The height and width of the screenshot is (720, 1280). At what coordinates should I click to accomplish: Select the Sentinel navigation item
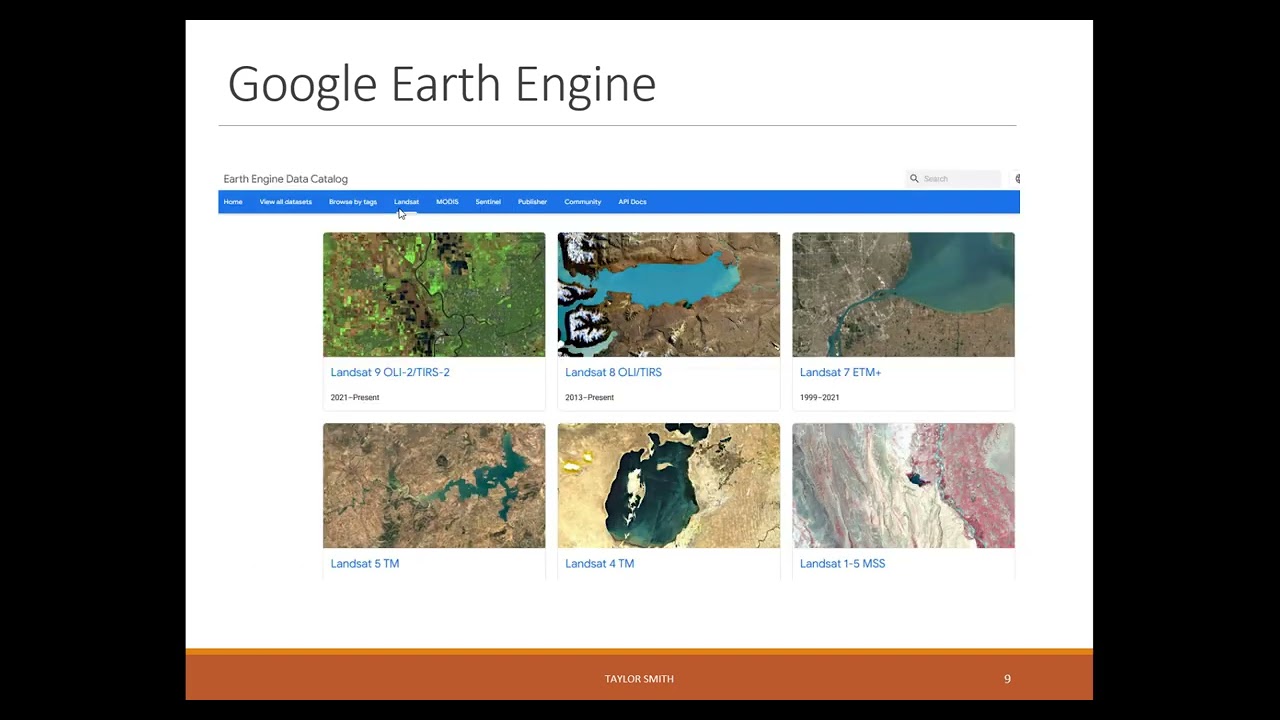(488, 202)
